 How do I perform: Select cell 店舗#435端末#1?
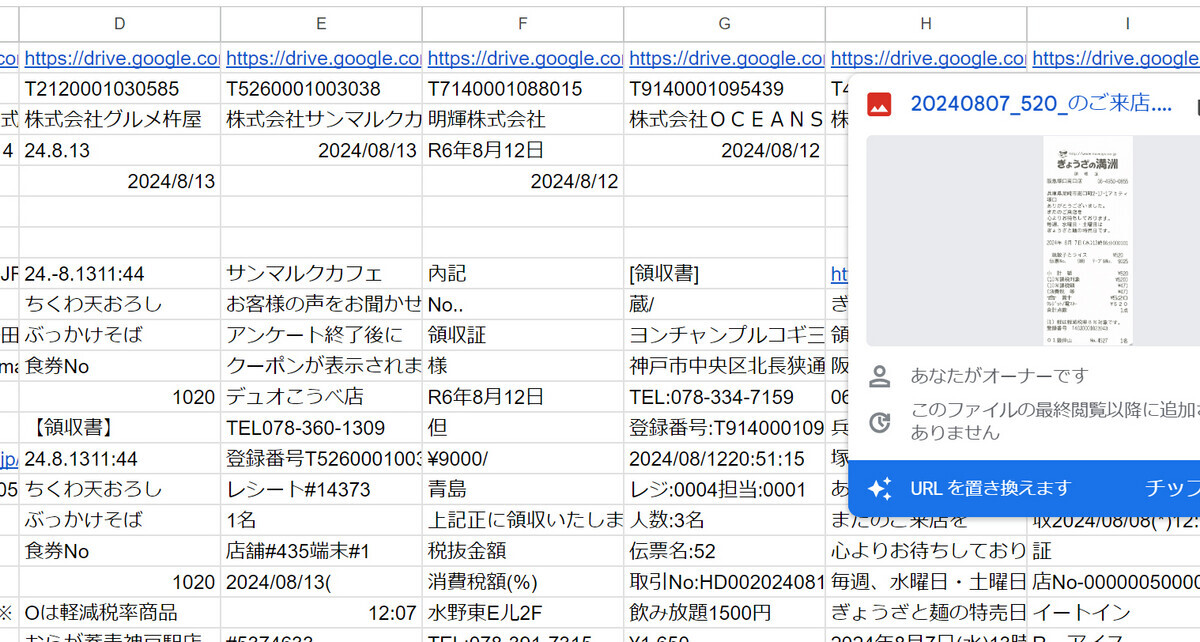click(x=321, y=551)
